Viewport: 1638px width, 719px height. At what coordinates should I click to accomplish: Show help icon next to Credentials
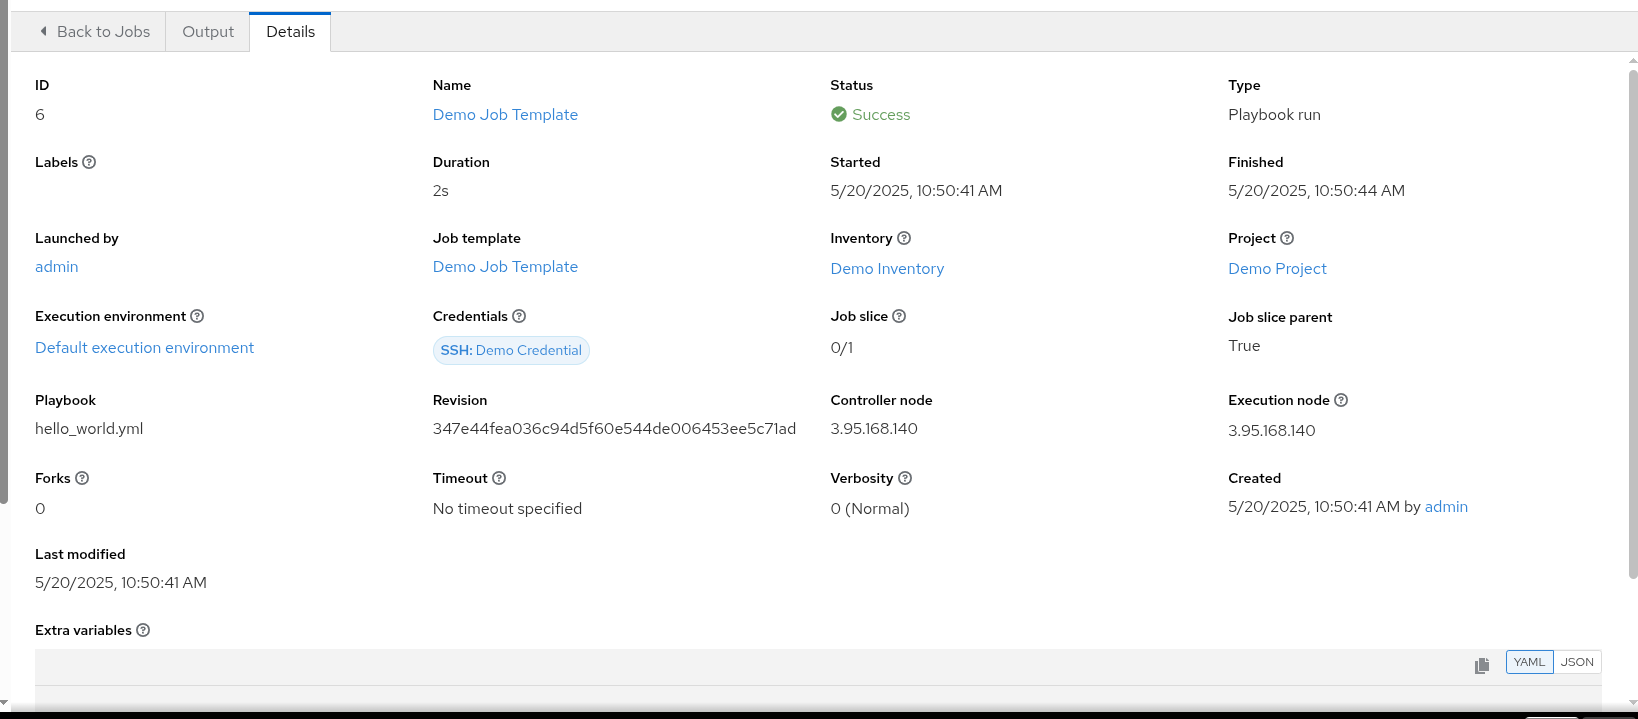(x=519, y=316)
